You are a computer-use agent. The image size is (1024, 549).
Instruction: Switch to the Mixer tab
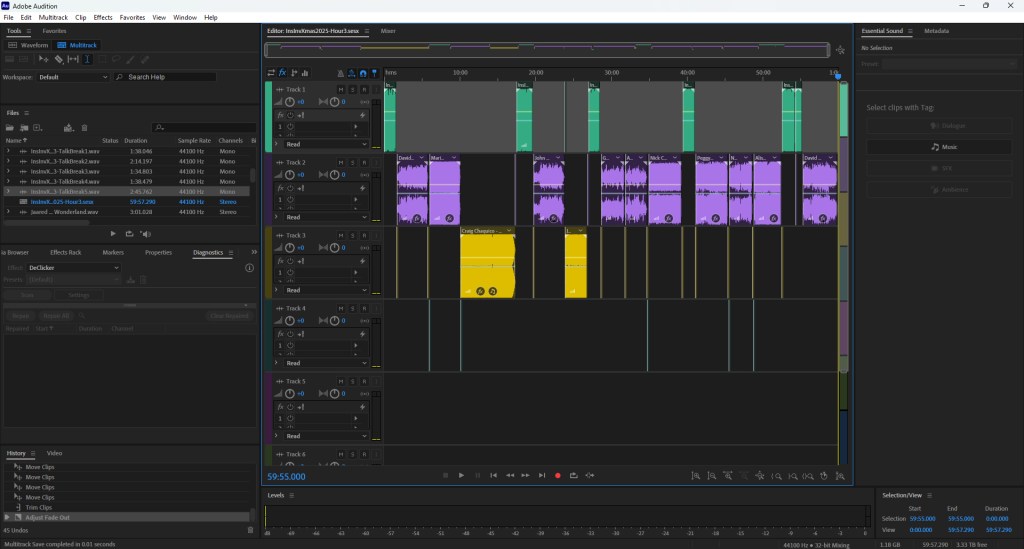click(388, 32)
